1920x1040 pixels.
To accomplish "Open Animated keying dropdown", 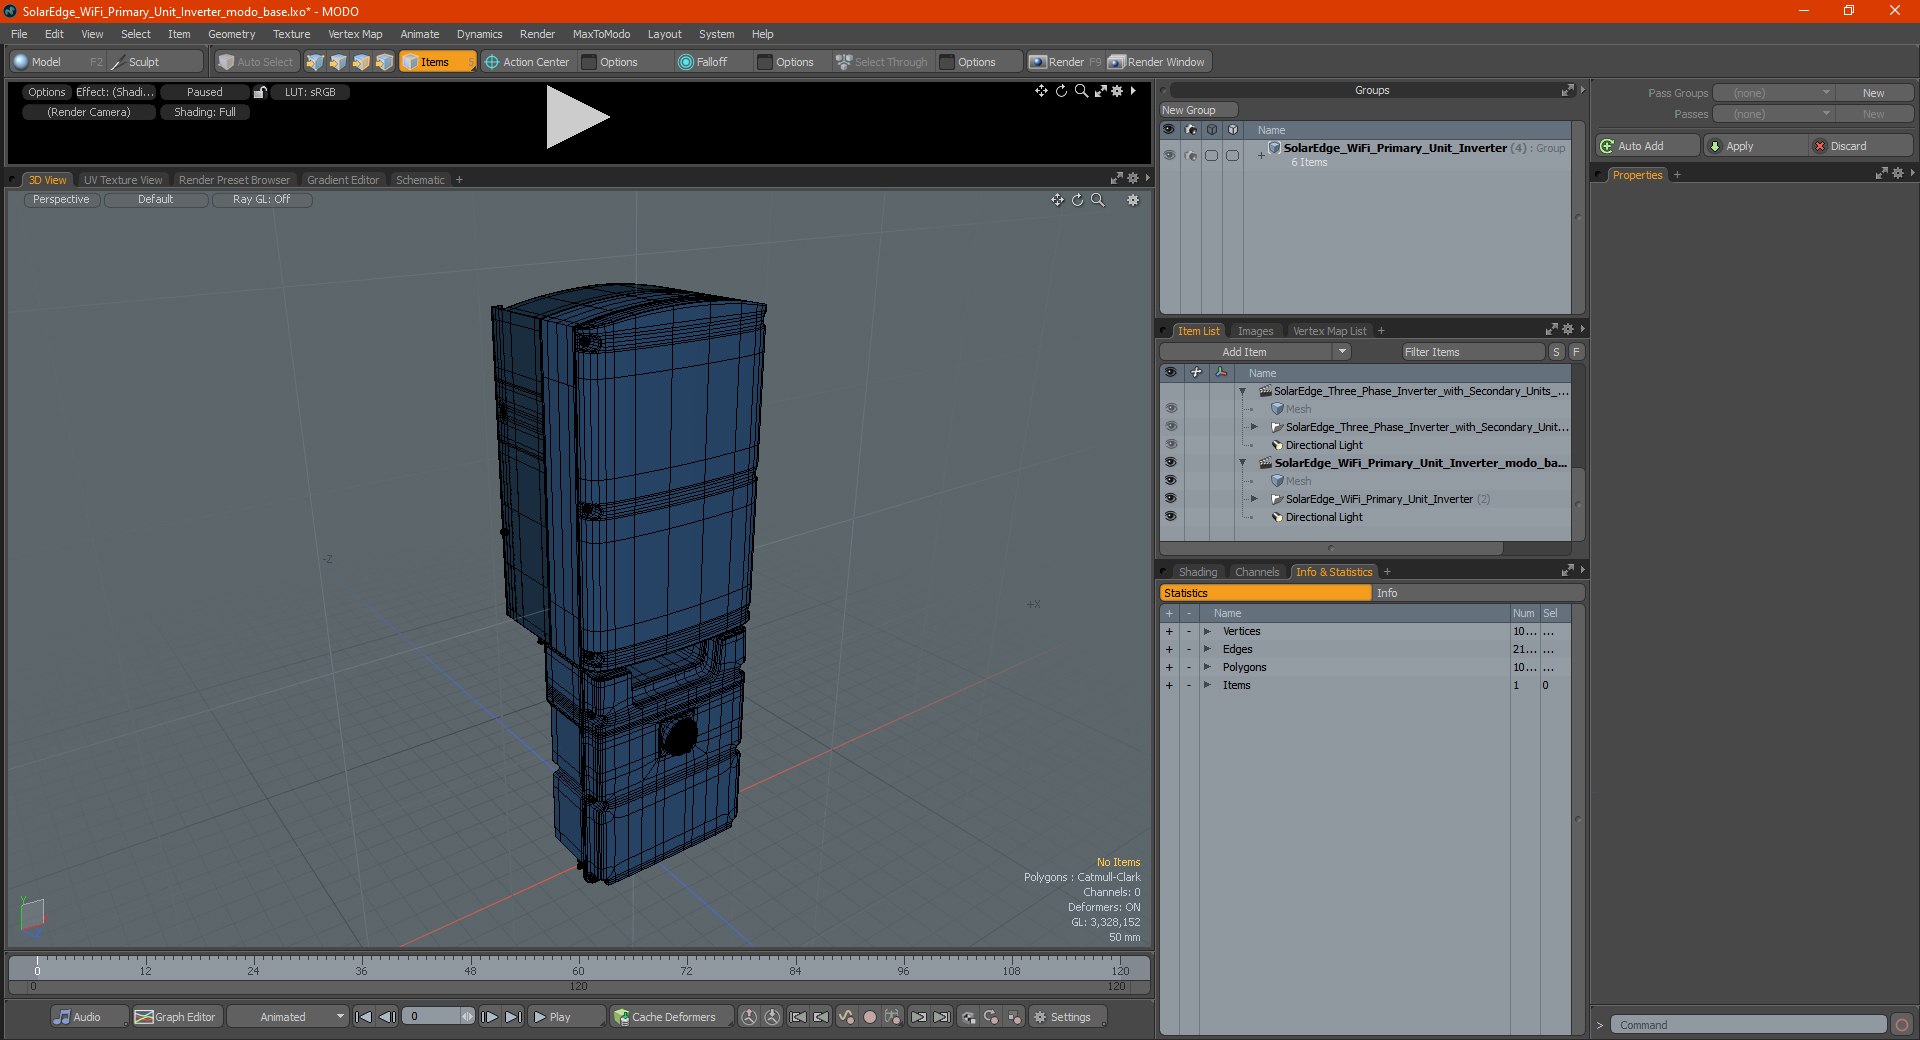I will [x=287, y=1017].
